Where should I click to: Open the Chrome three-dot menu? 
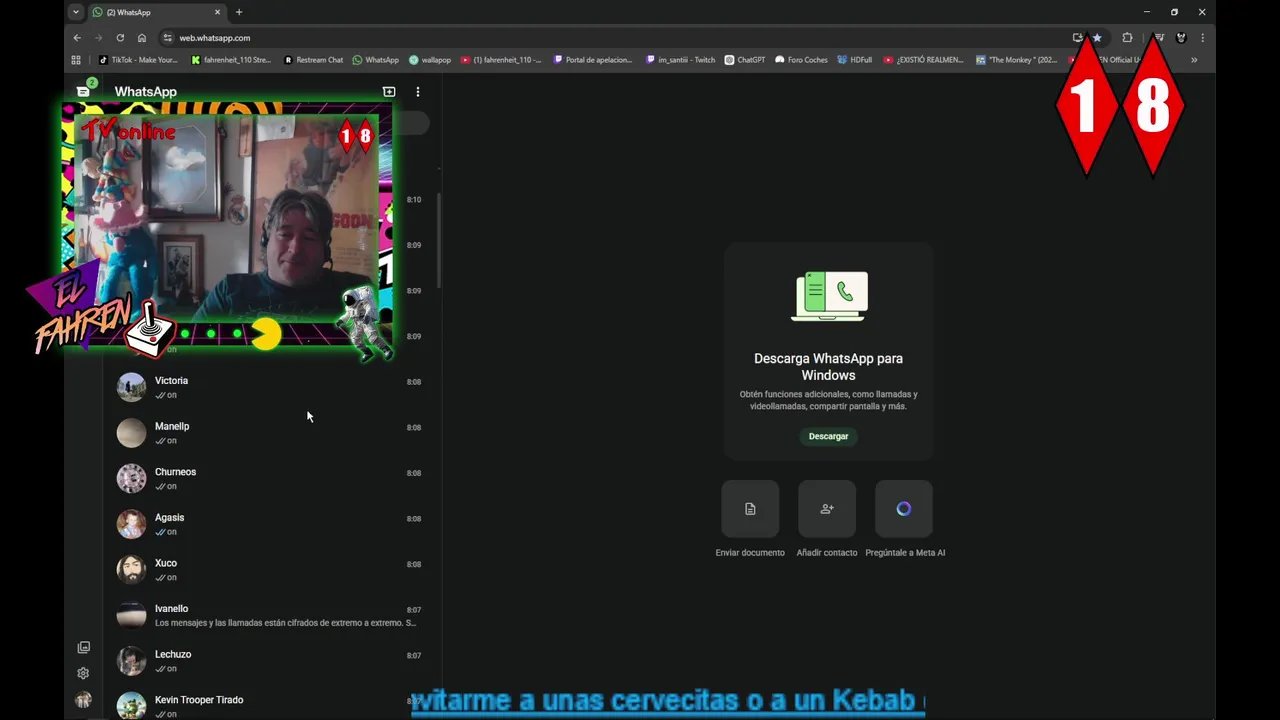pyautogui.click(x=1202, y=38)
